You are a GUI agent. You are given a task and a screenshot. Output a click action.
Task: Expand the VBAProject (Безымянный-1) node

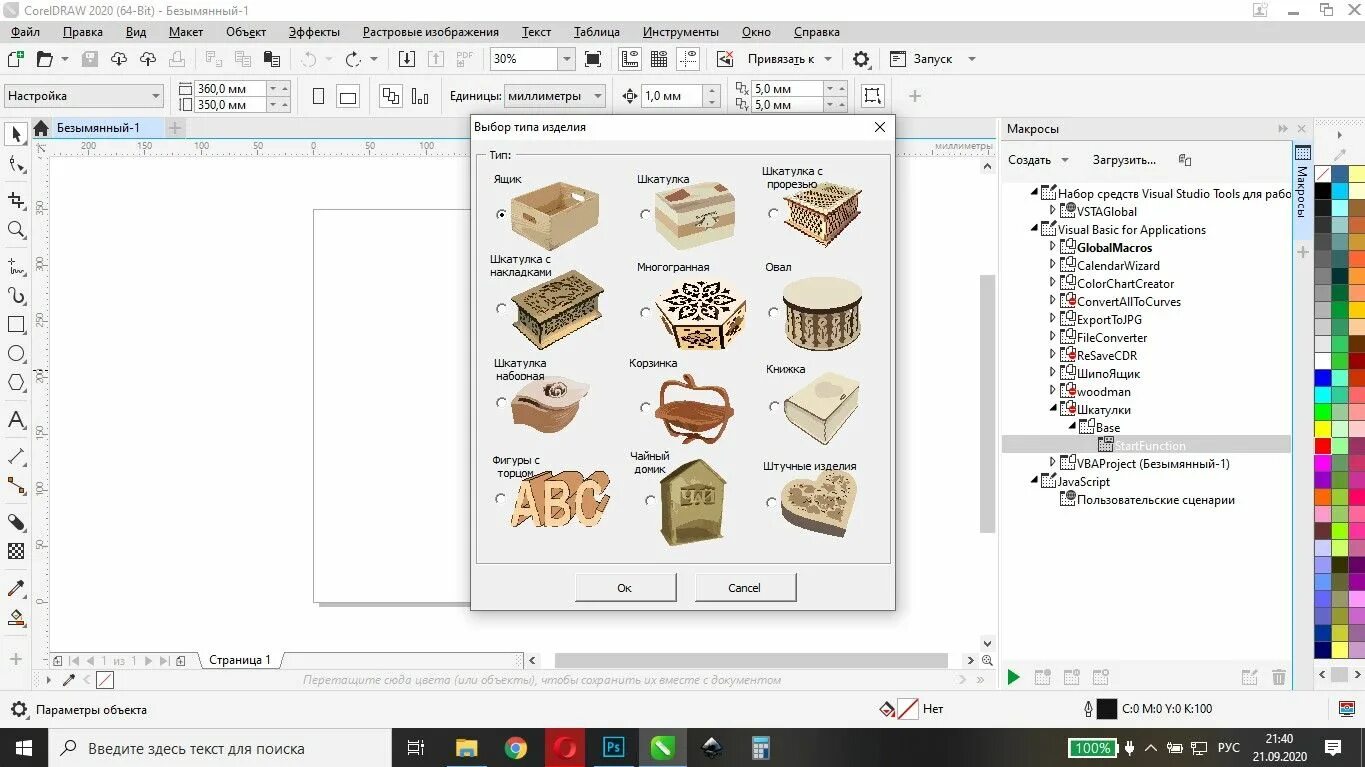[x=1052, y=463]
